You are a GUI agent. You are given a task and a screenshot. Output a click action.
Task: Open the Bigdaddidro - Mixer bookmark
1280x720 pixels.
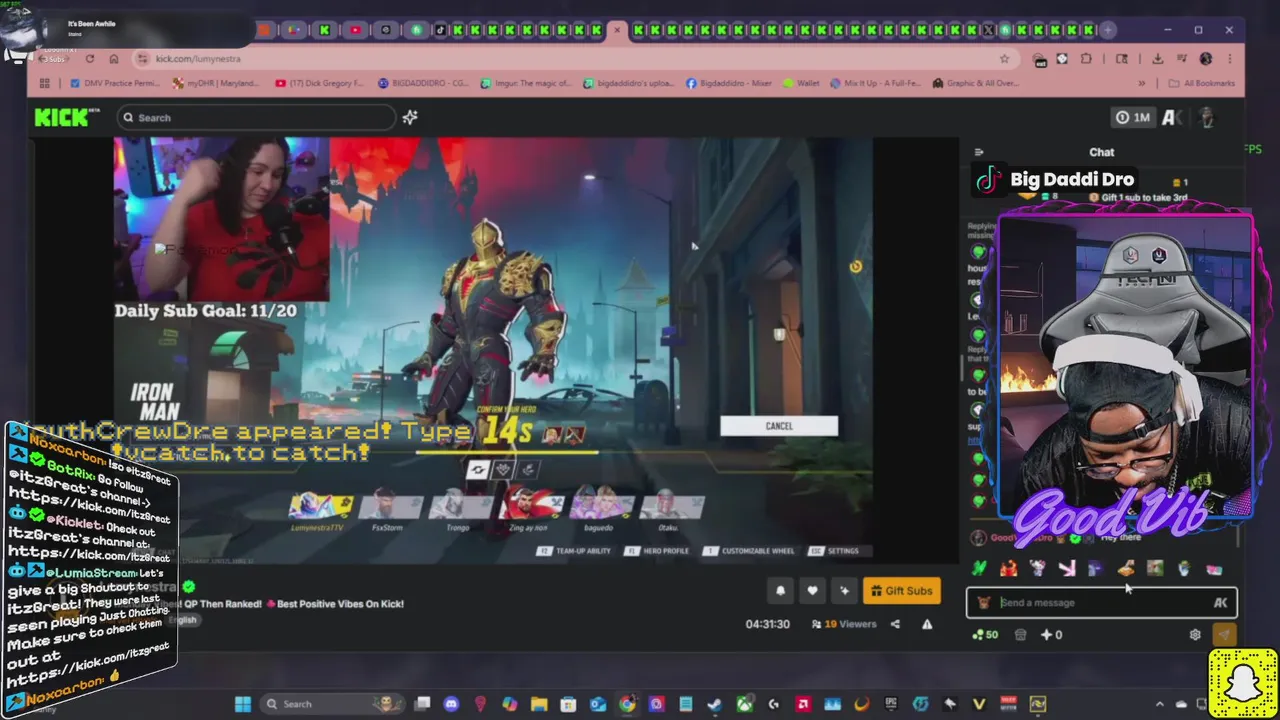pos(729,83)
